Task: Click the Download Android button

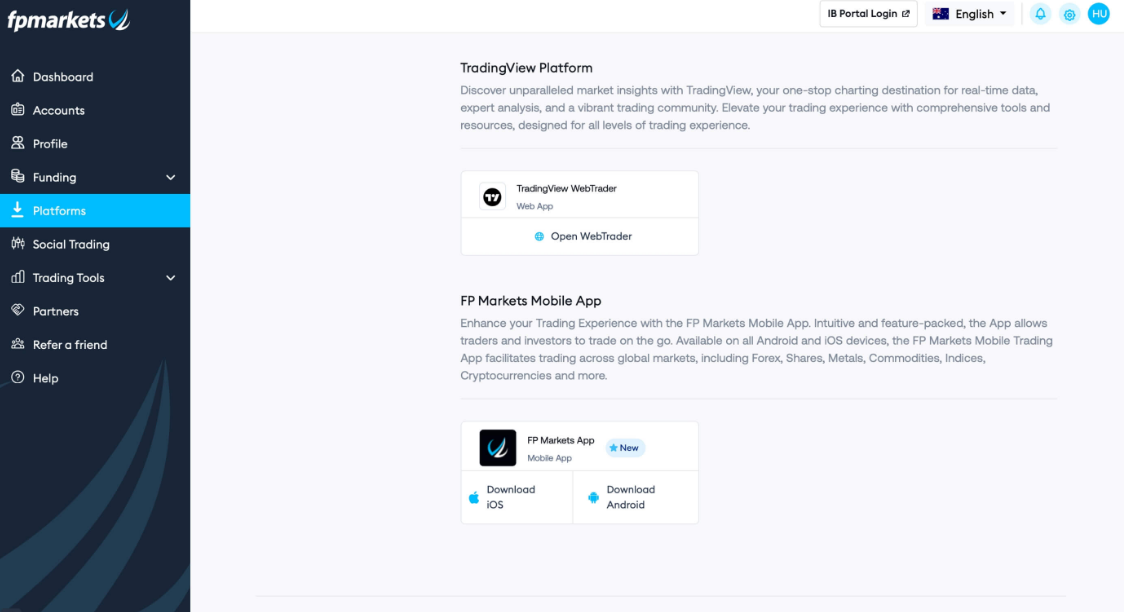Action: point(635,497)
